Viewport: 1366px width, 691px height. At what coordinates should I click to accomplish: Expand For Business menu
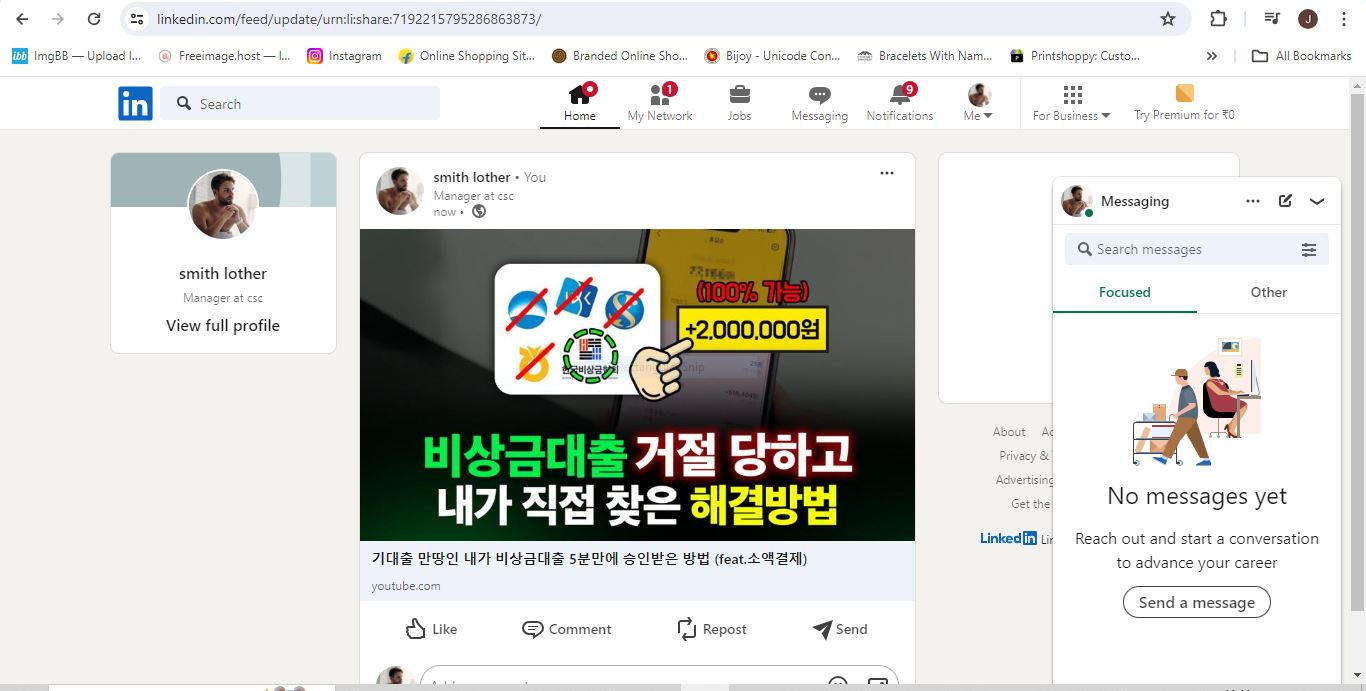tap(1072, 103)
